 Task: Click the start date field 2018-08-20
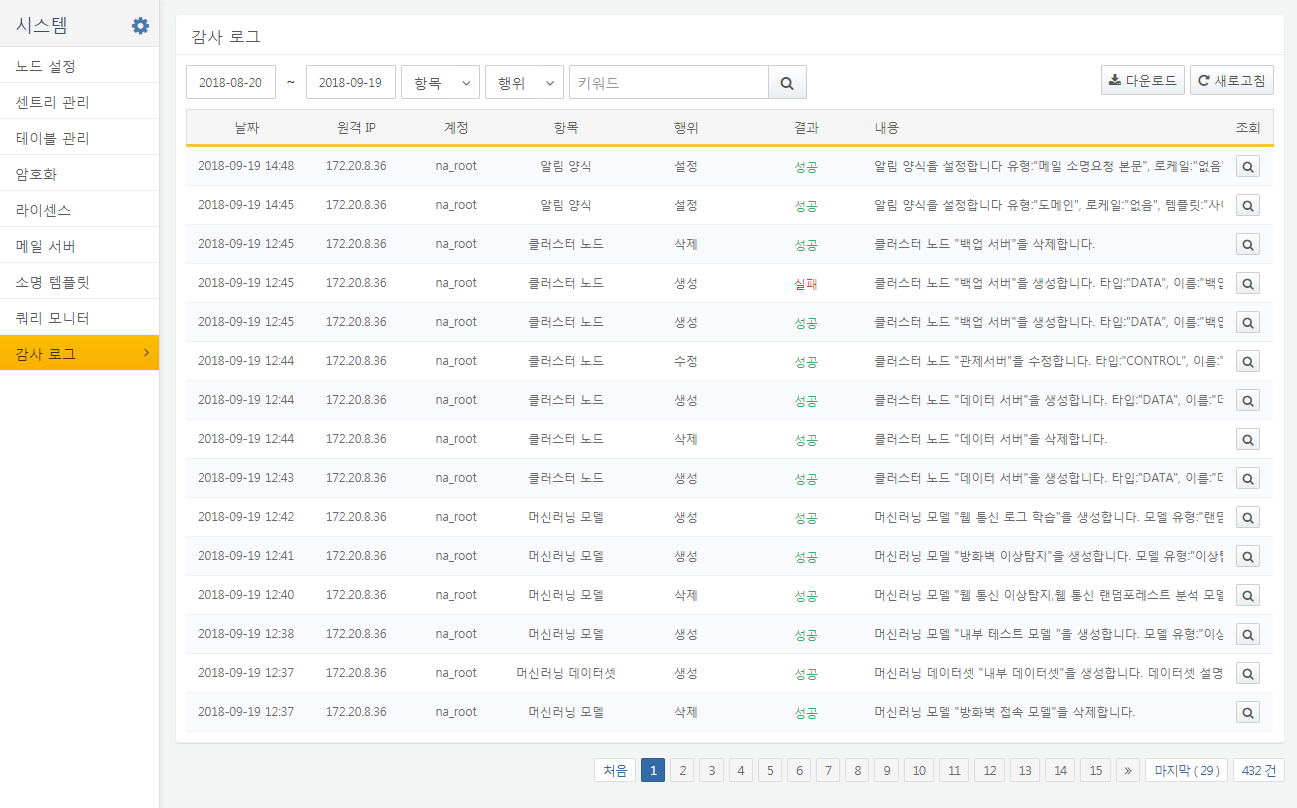click(231, 82)
